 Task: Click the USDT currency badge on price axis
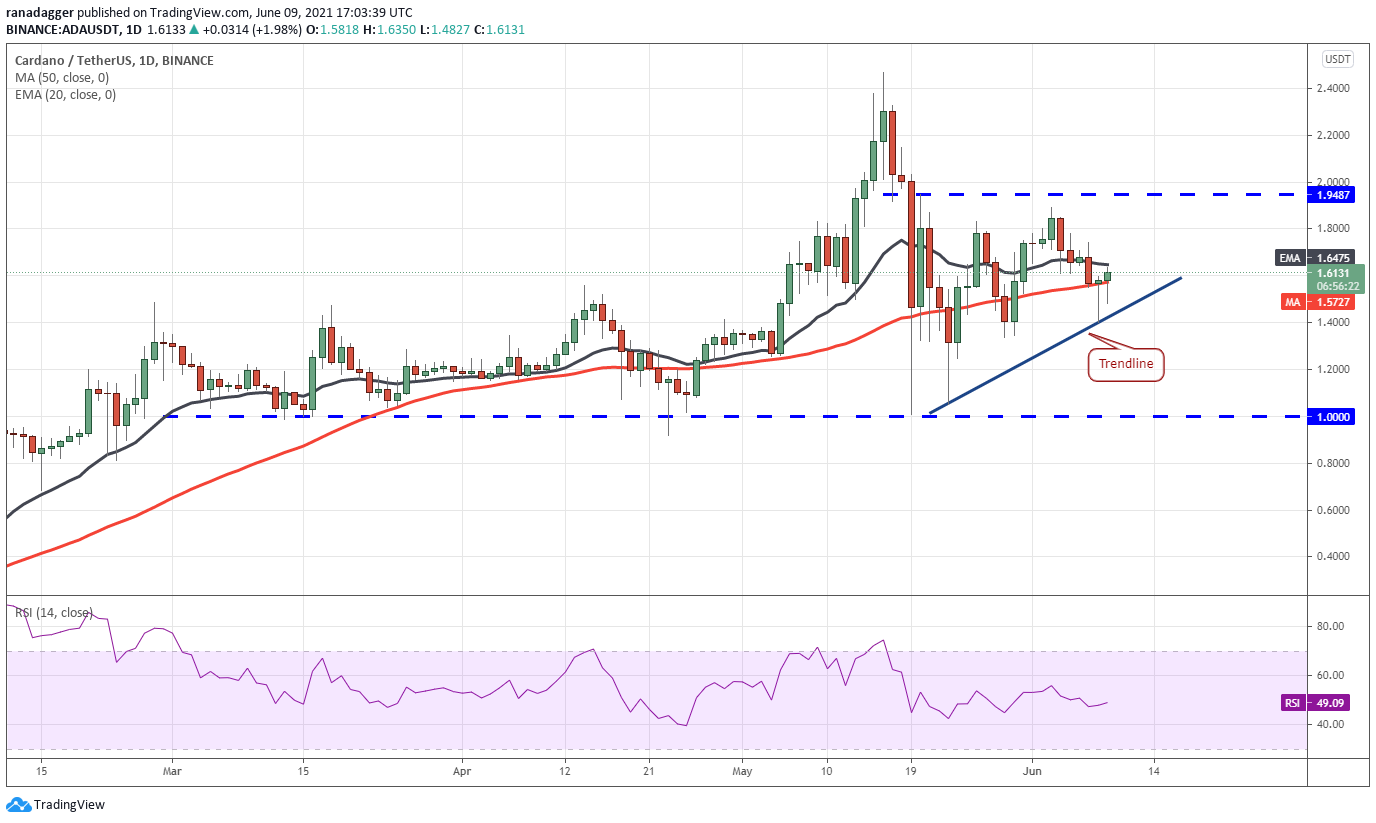point(1338,59)
